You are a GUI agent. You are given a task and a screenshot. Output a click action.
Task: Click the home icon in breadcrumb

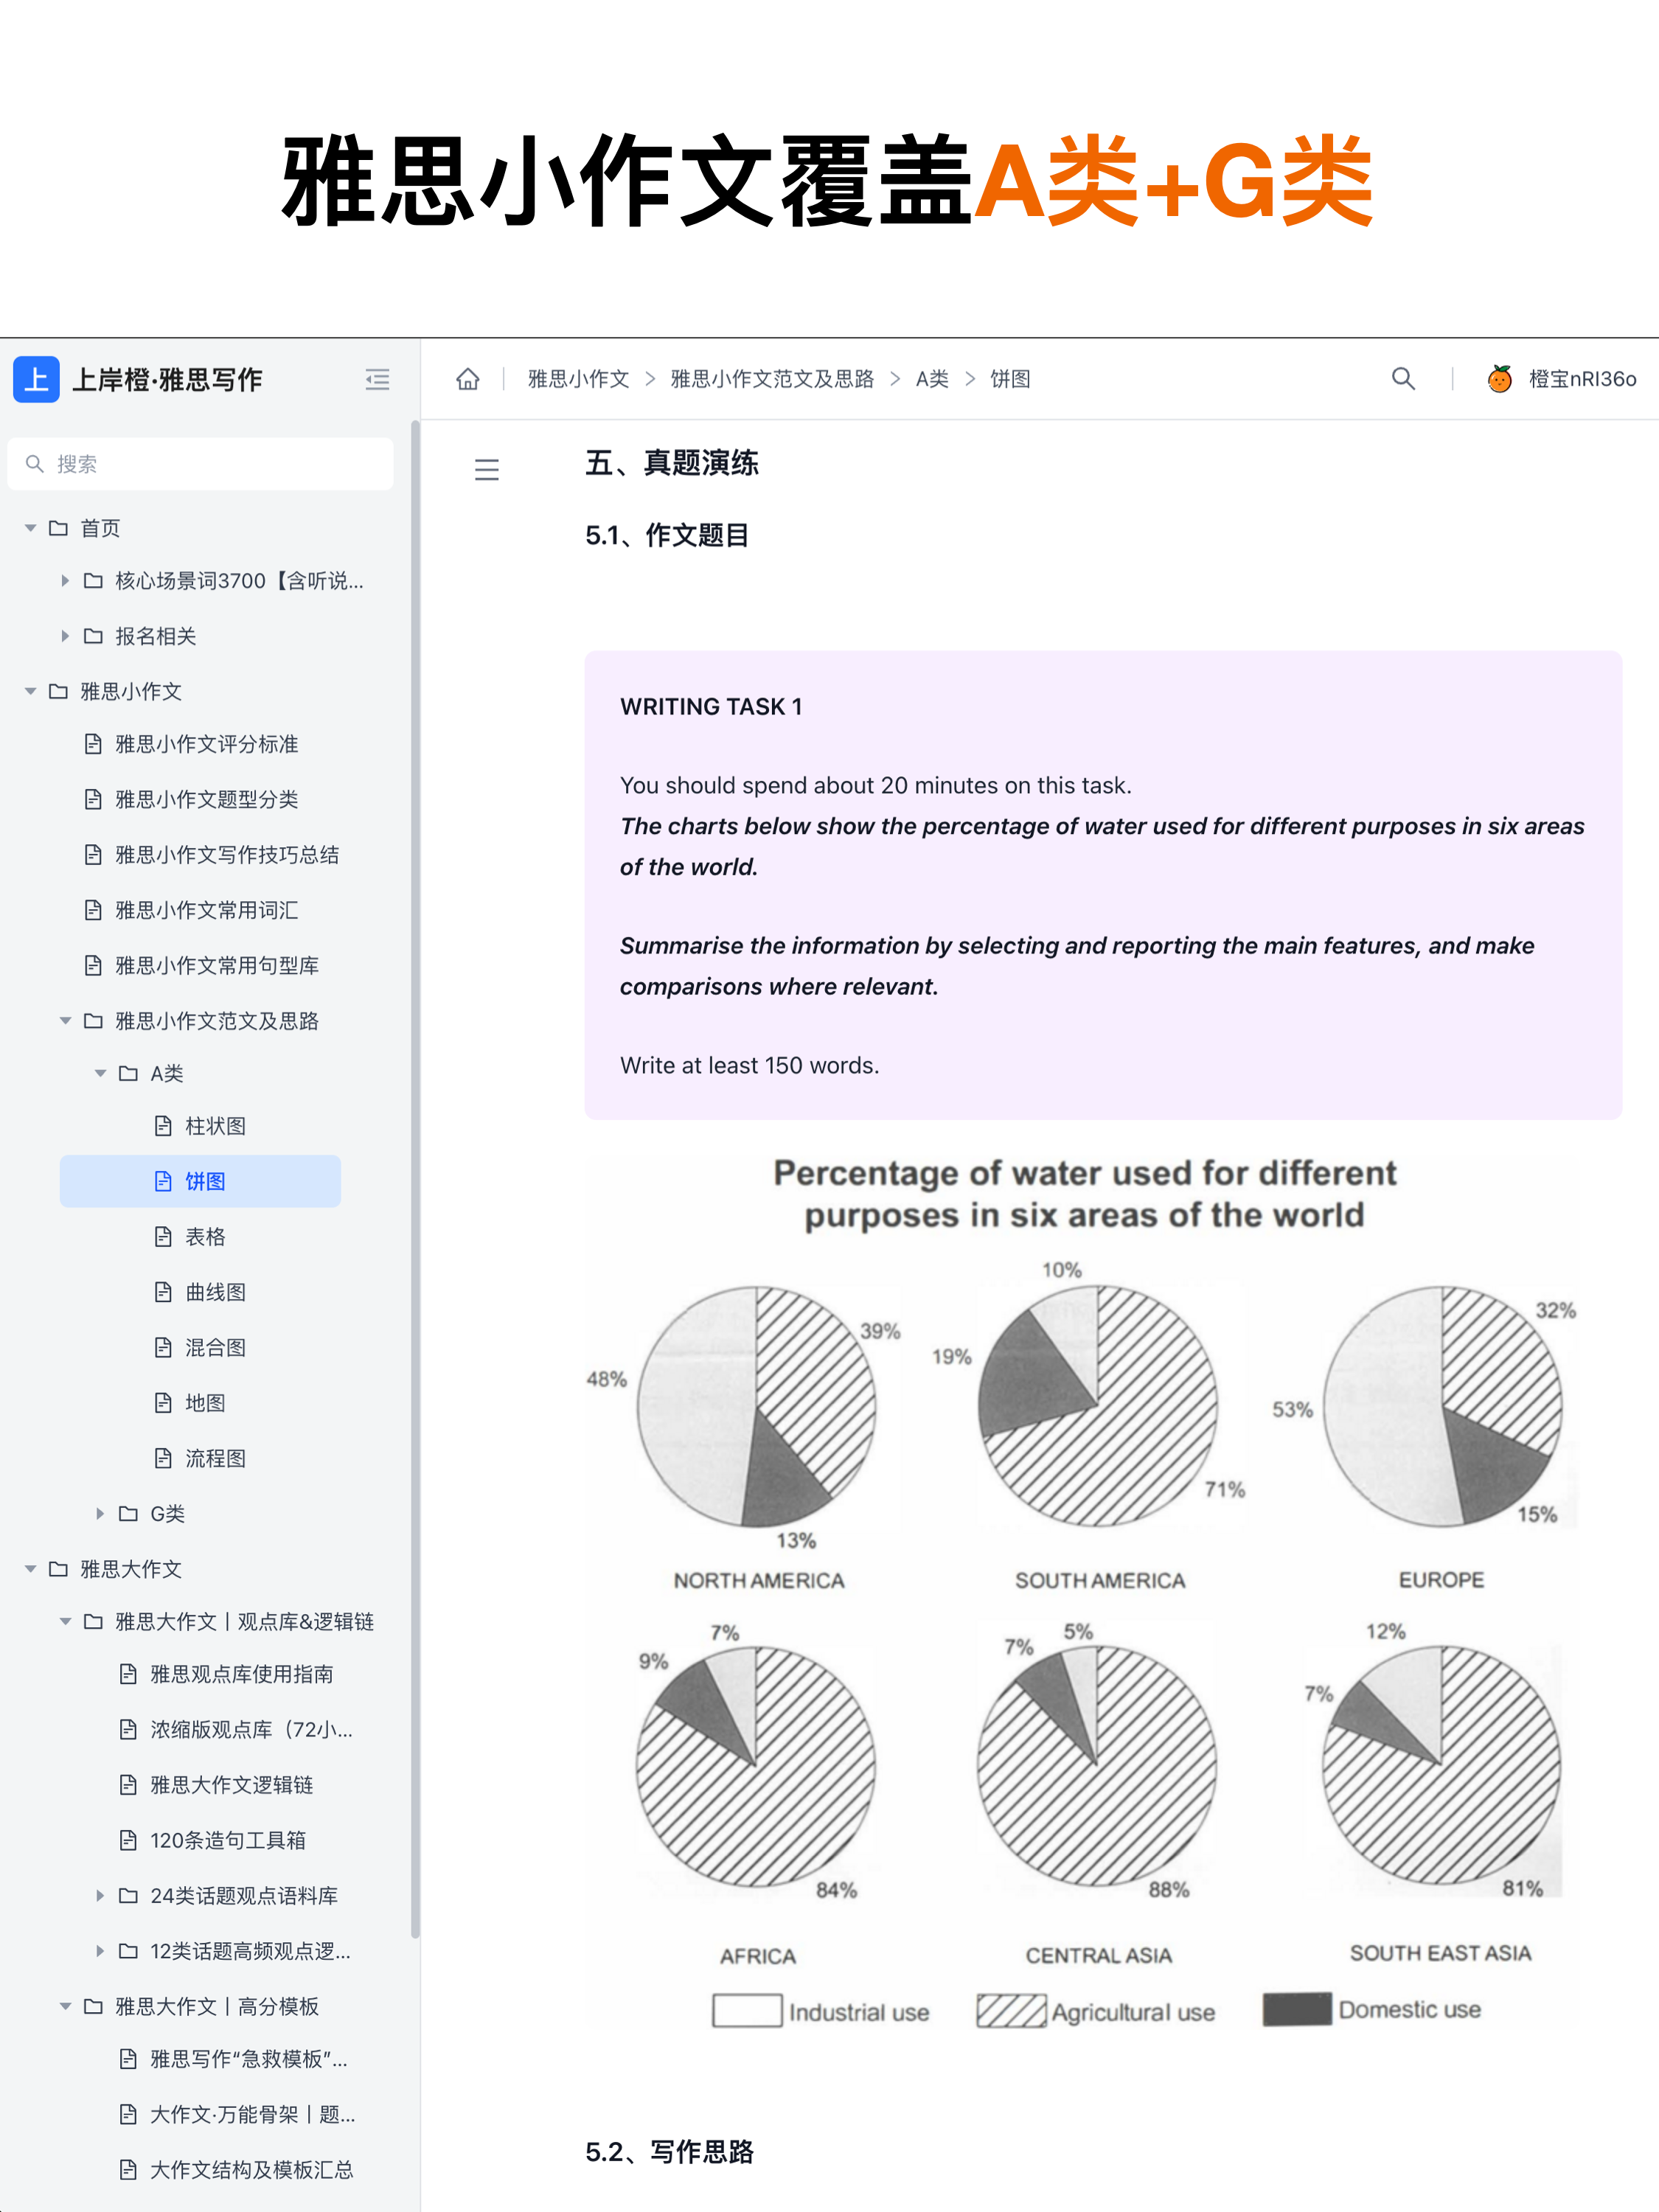tap(467, 379)
